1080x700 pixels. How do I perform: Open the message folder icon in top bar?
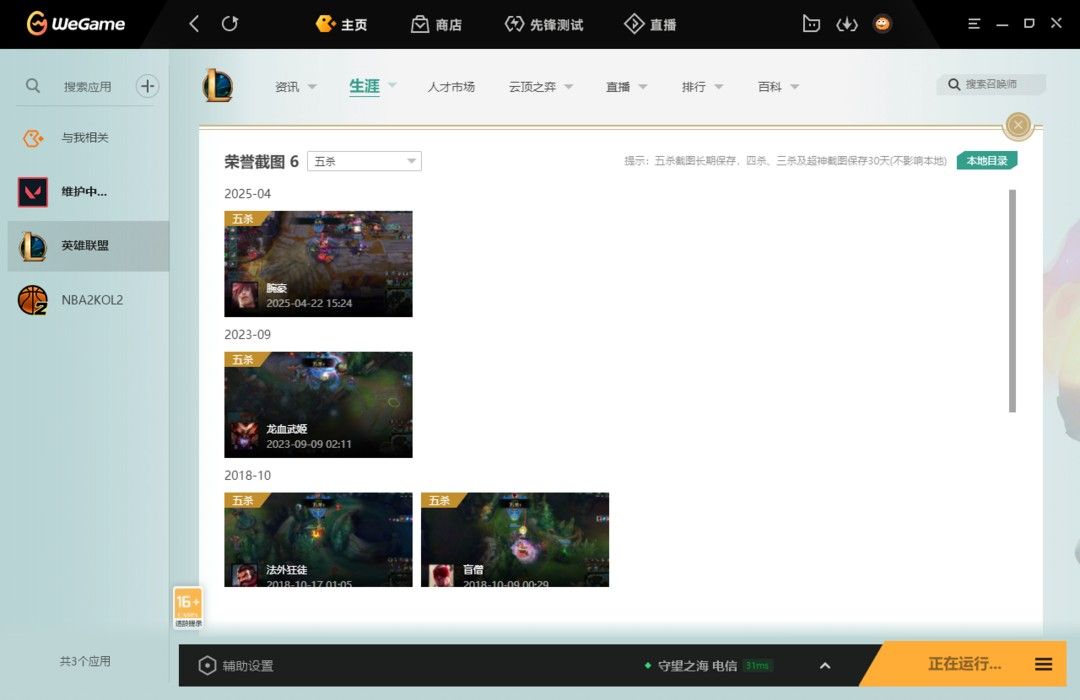pos(811,24)
